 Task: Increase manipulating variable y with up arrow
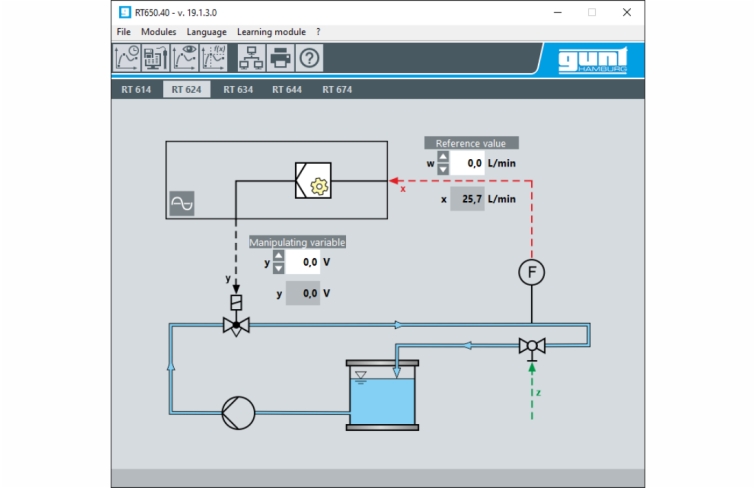(x=279, y=256)
